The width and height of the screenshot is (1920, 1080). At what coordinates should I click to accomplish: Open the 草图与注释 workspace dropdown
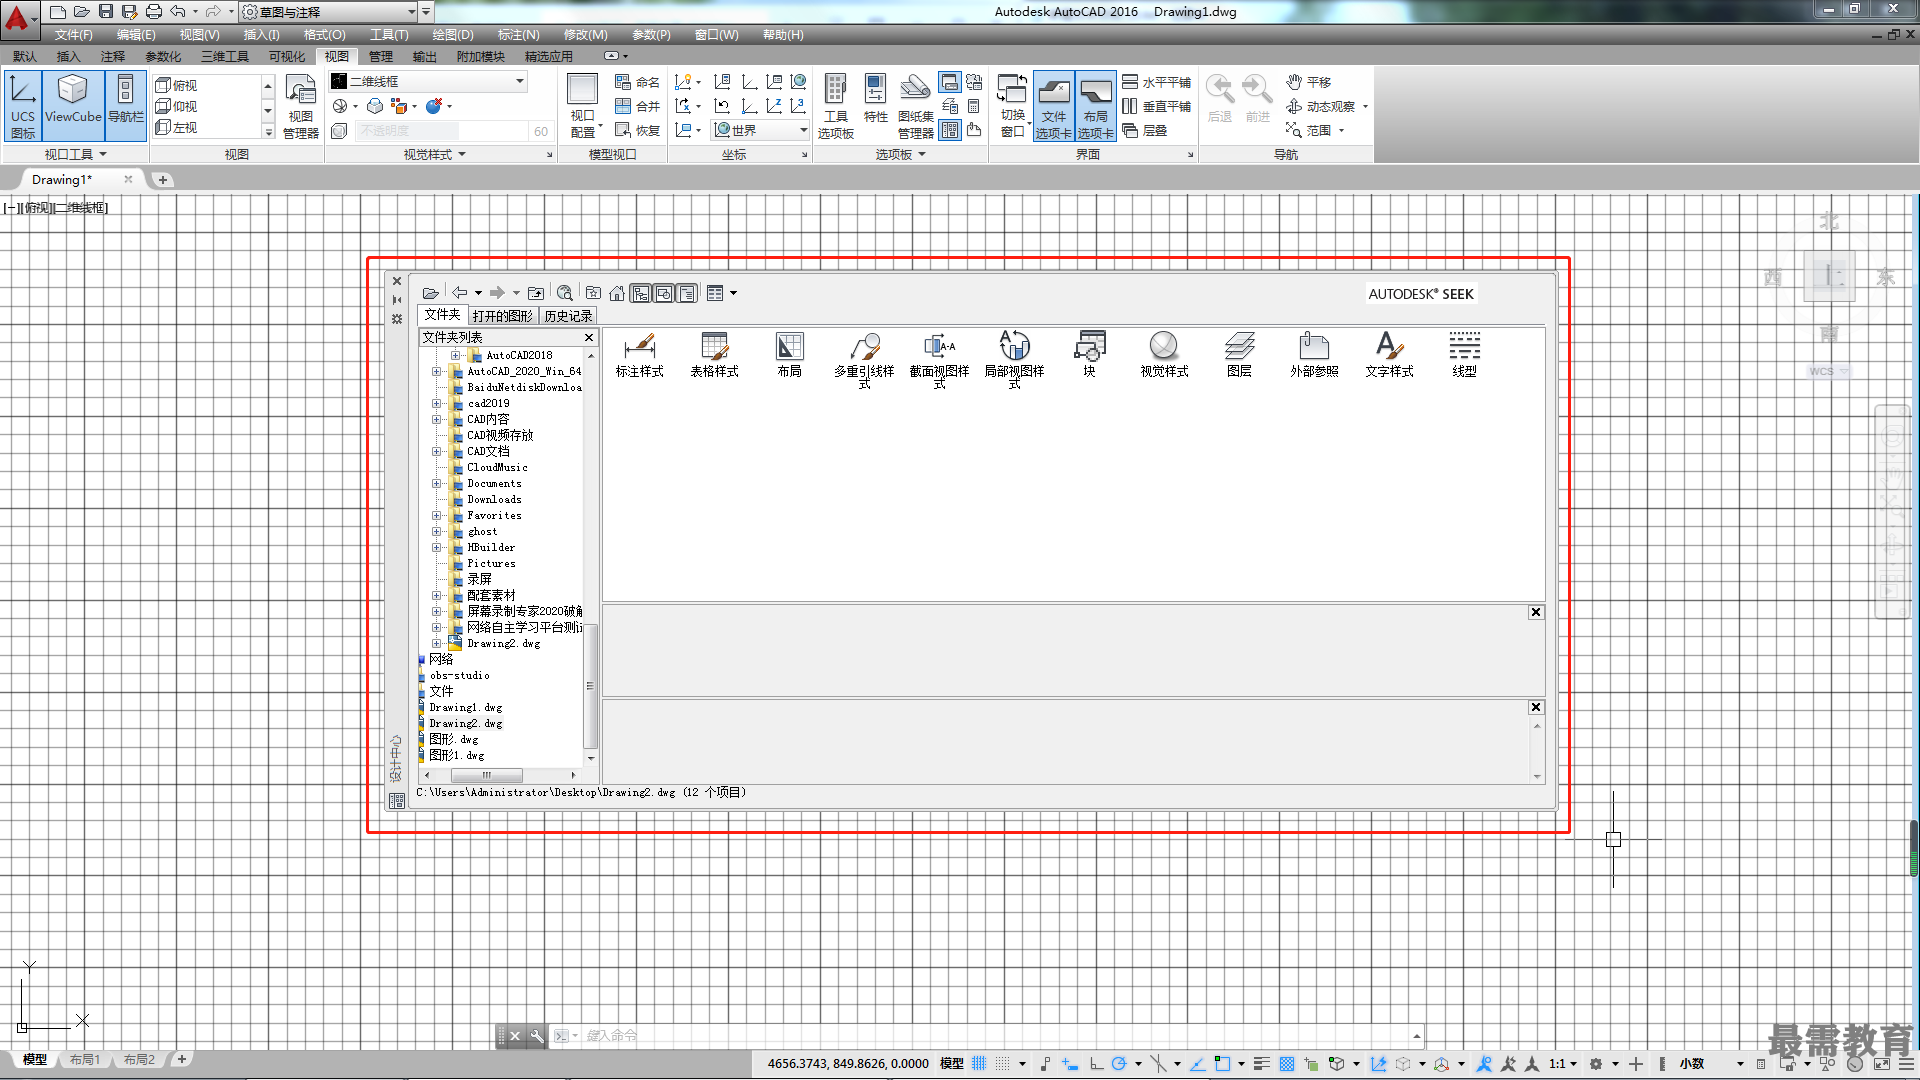pos(328,12)
